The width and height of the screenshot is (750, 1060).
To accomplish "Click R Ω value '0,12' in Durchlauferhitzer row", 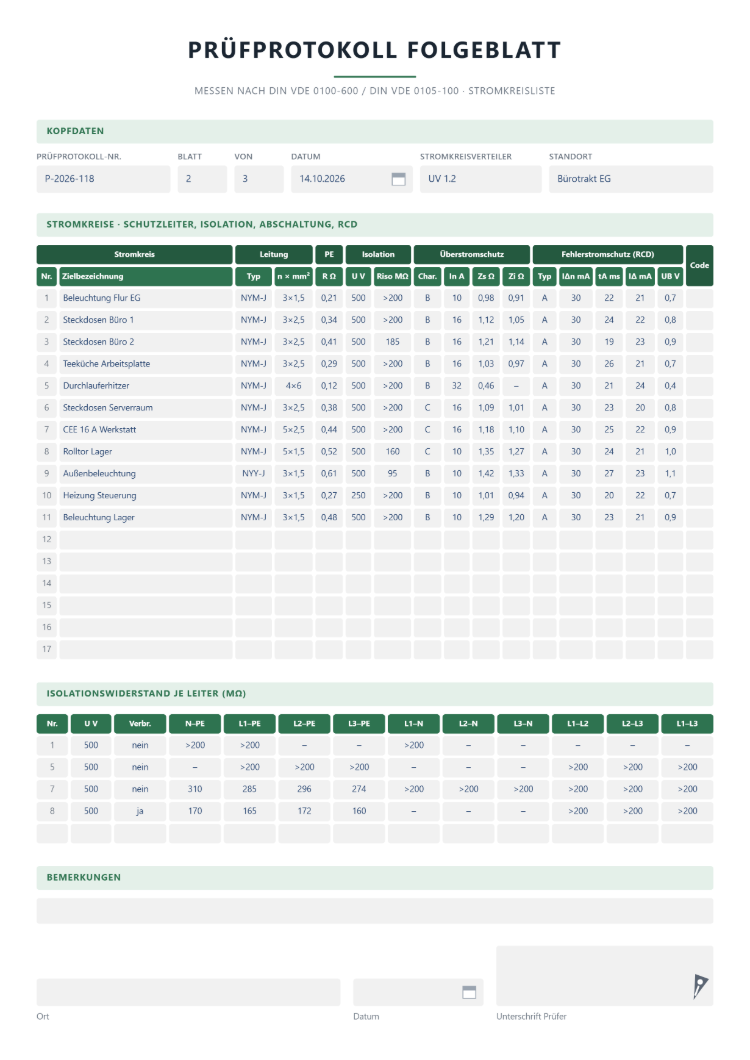I will pyautogui.click(x=329, y=386).
